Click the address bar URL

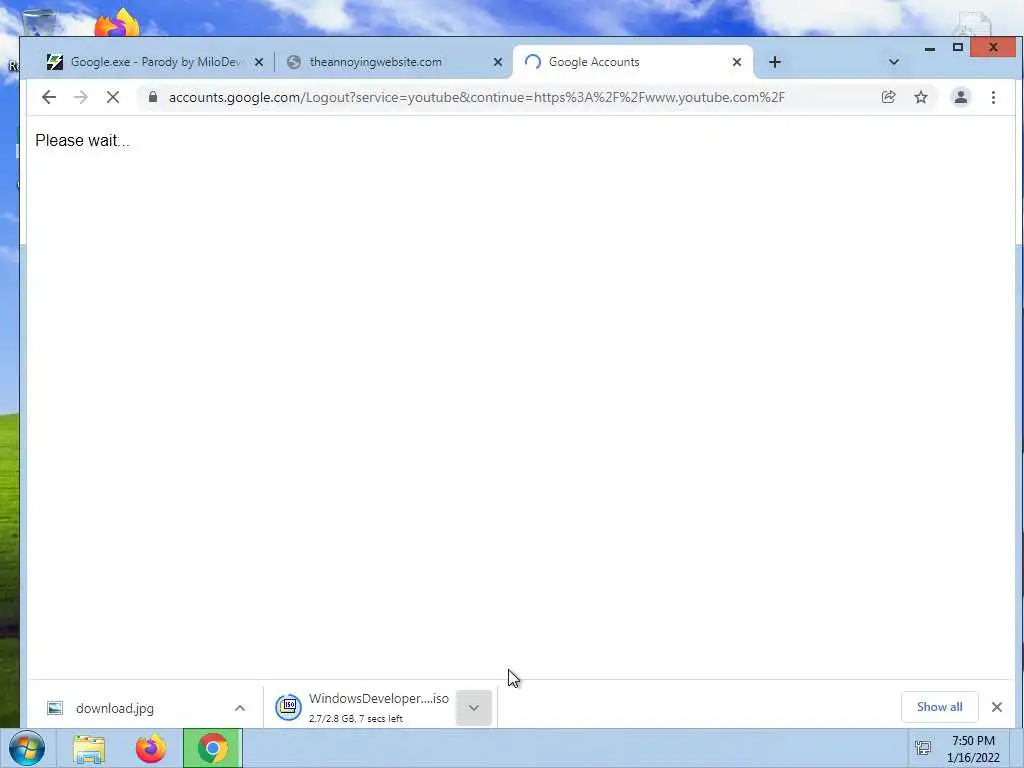[477, 97]
